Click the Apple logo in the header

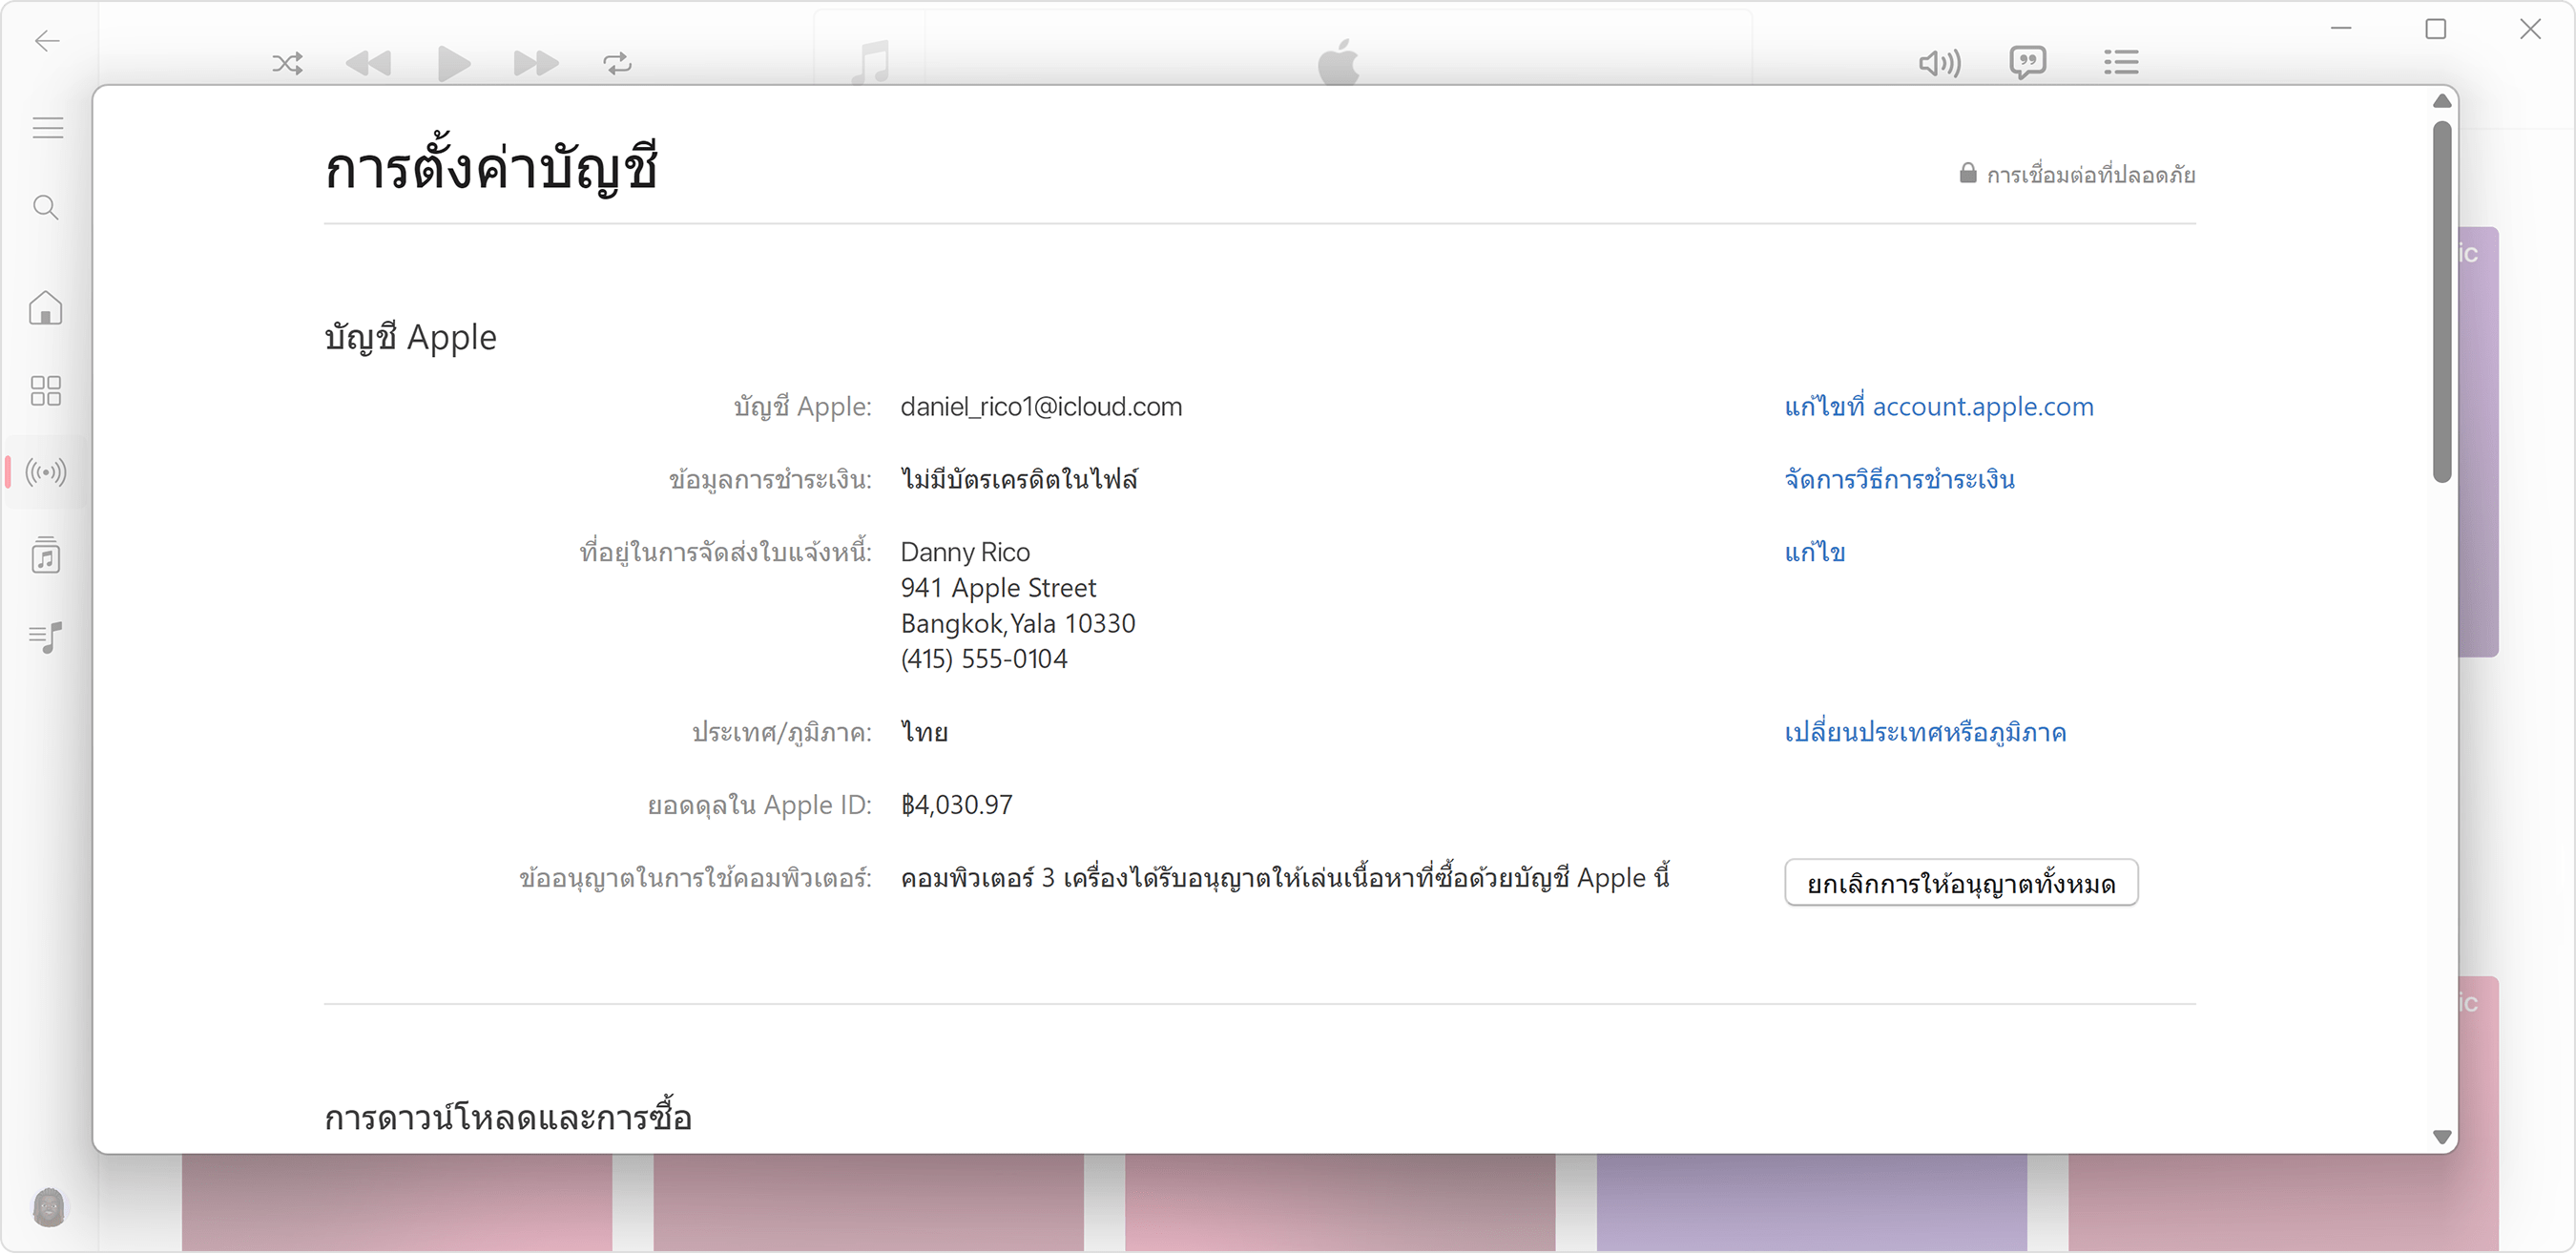pyautogui.click(x=1338, y=62)
